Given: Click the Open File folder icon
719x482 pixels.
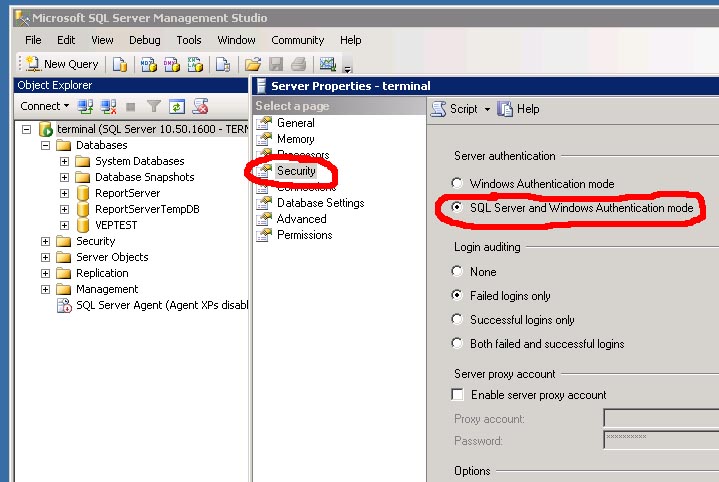Looking at the screenshot, I should 253,64.
